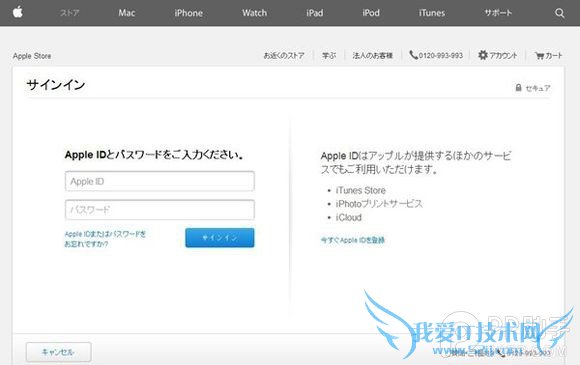
Task: Click the gear icon for アカウント
Action: pos(482,55)
